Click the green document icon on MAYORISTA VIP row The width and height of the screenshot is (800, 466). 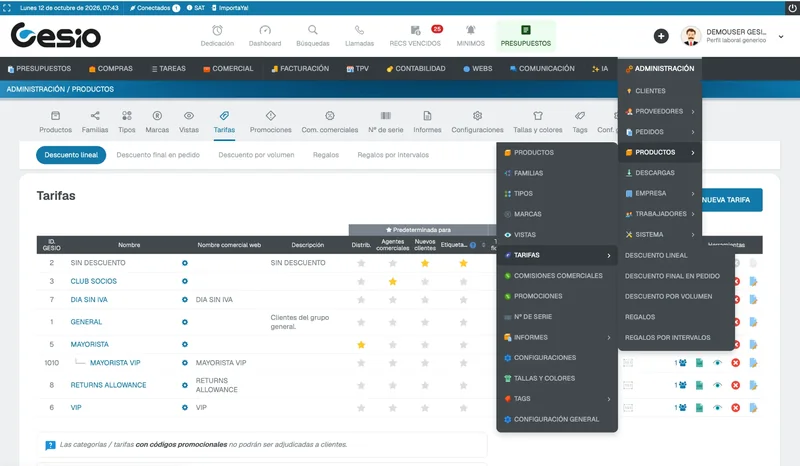[x=699, y=363]
